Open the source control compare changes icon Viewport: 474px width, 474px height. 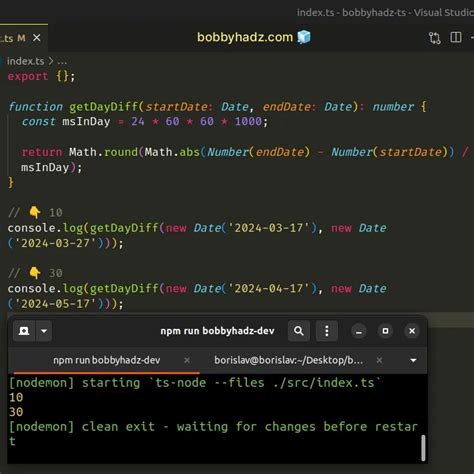434,38
